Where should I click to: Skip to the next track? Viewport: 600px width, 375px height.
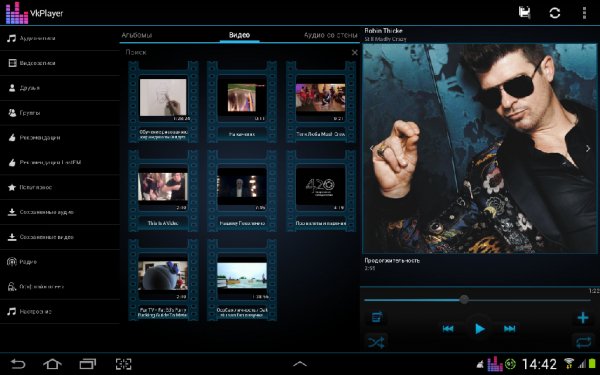pos(510,329)
